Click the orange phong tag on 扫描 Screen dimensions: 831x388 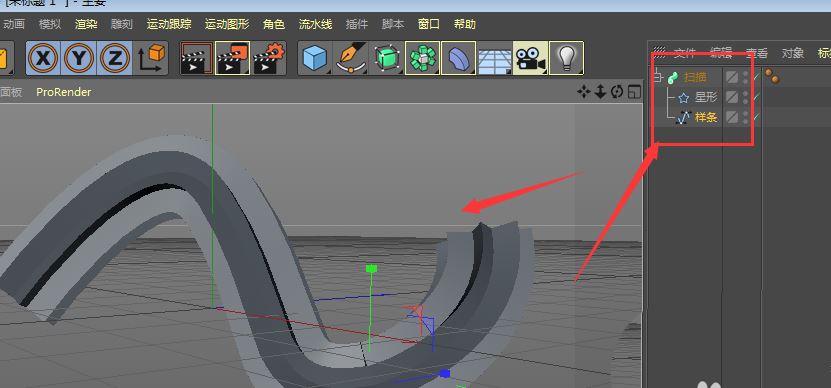click(x=772, y=77)
